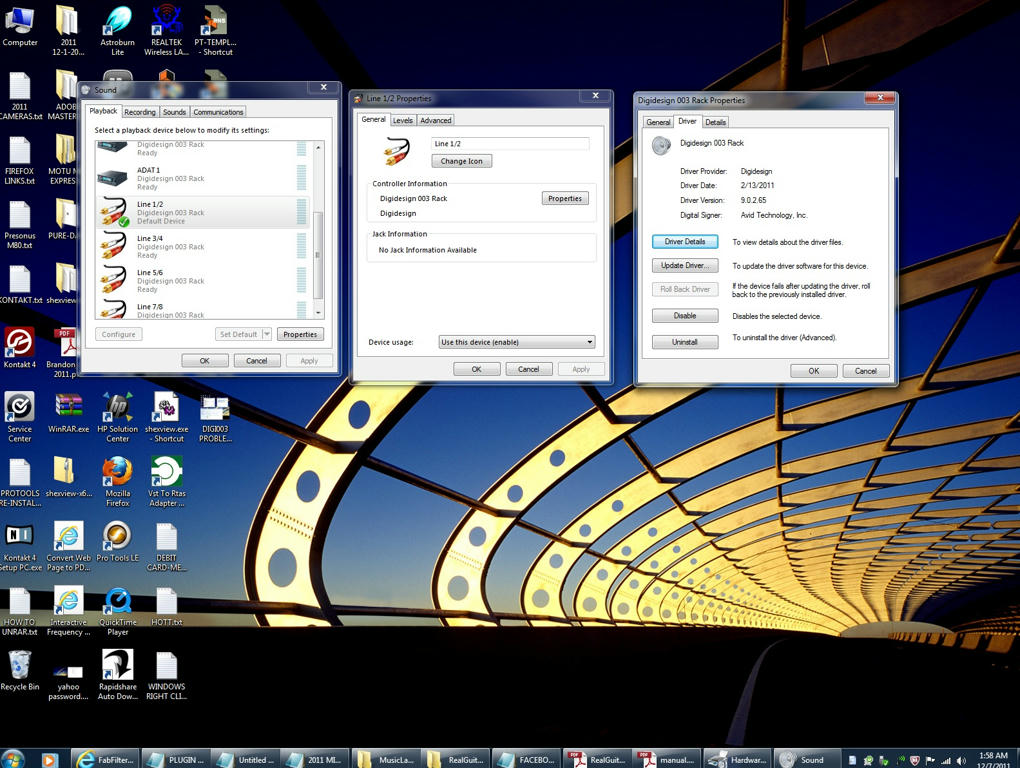Launch Mozilla Firefox from desktop
1020x768 pixels.
(117, 481)
